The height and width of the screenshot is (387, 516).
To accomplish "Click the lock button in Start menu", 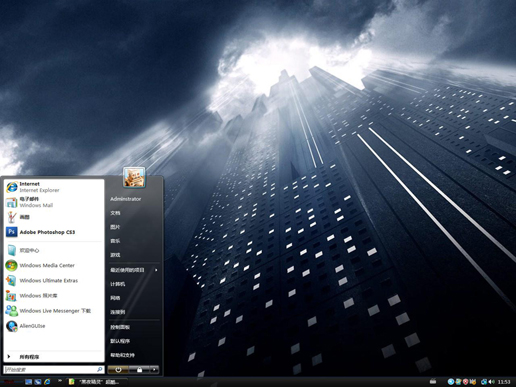I will point(139,370).
